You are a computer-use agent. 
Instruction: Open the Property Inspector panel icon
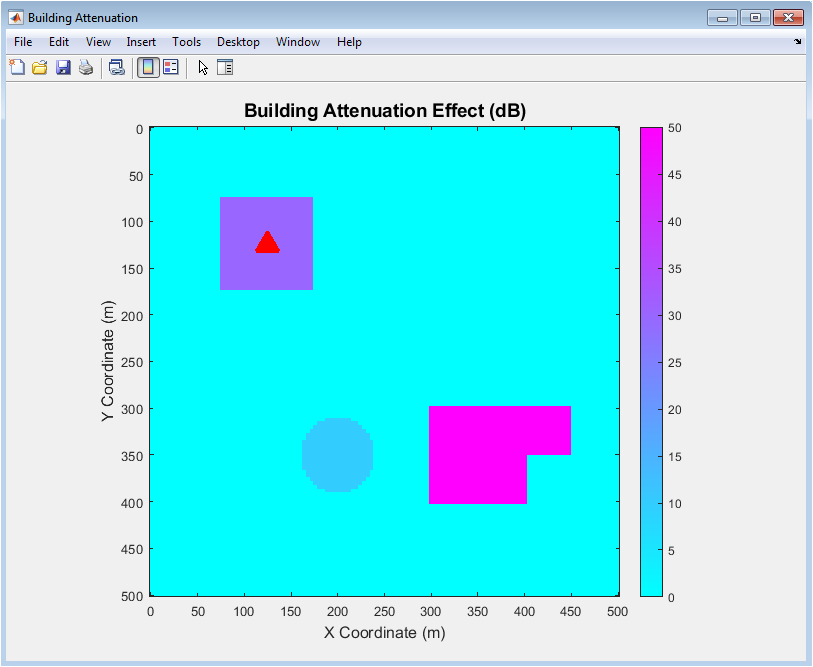coord(225,67)
